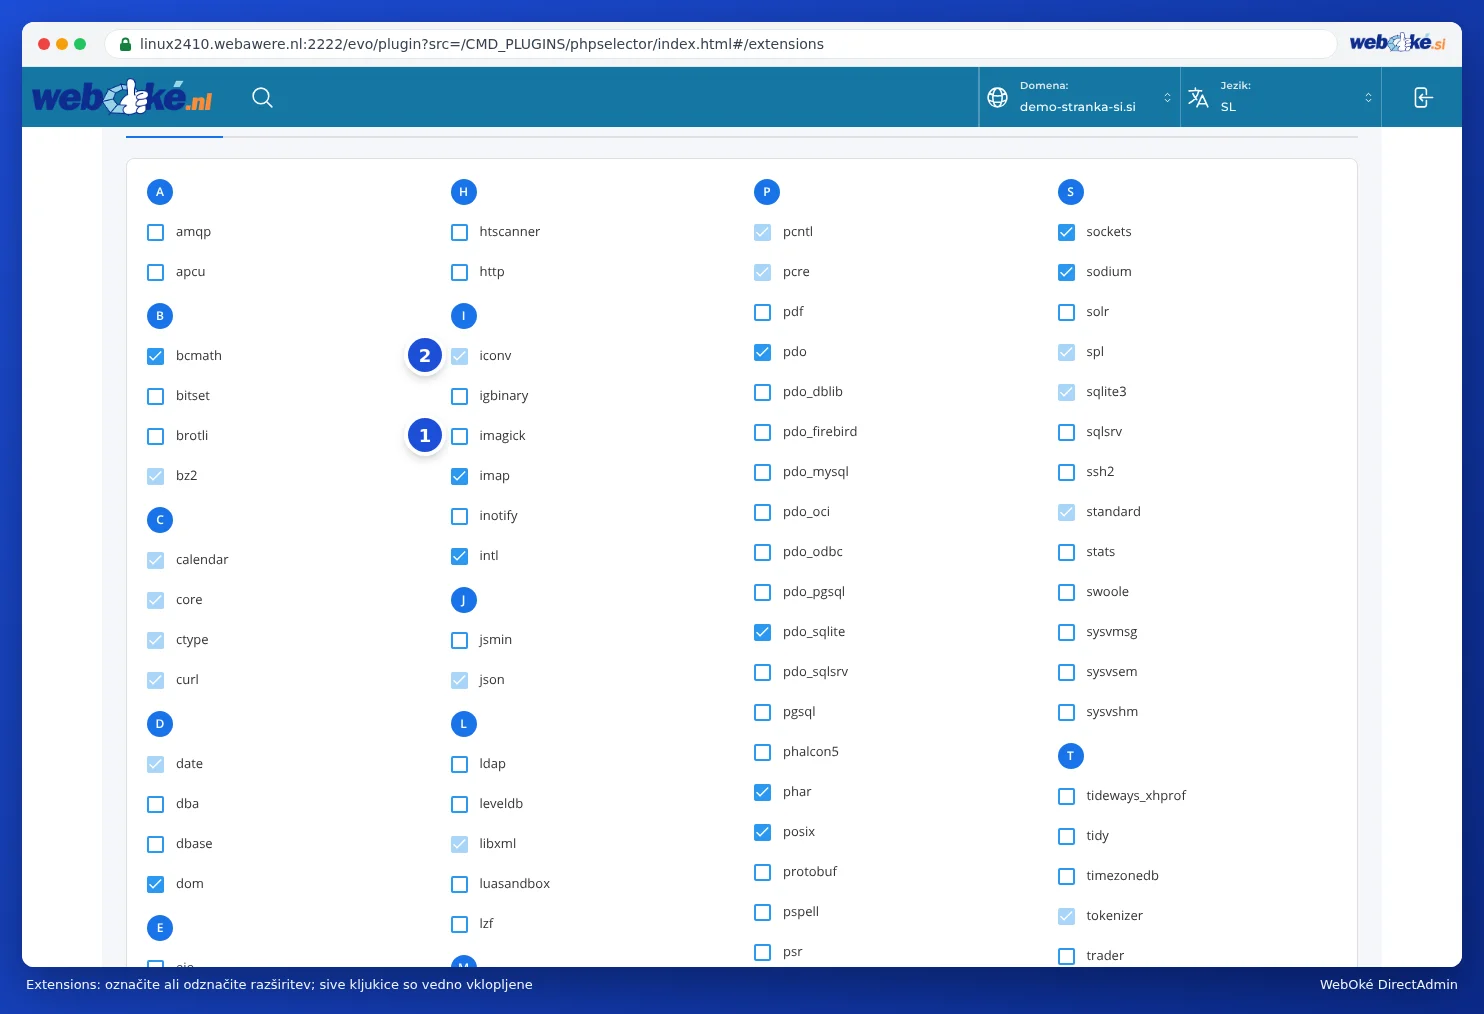Click the letter D section badge
The image size is (1484, 1014).
coord(160,724)
